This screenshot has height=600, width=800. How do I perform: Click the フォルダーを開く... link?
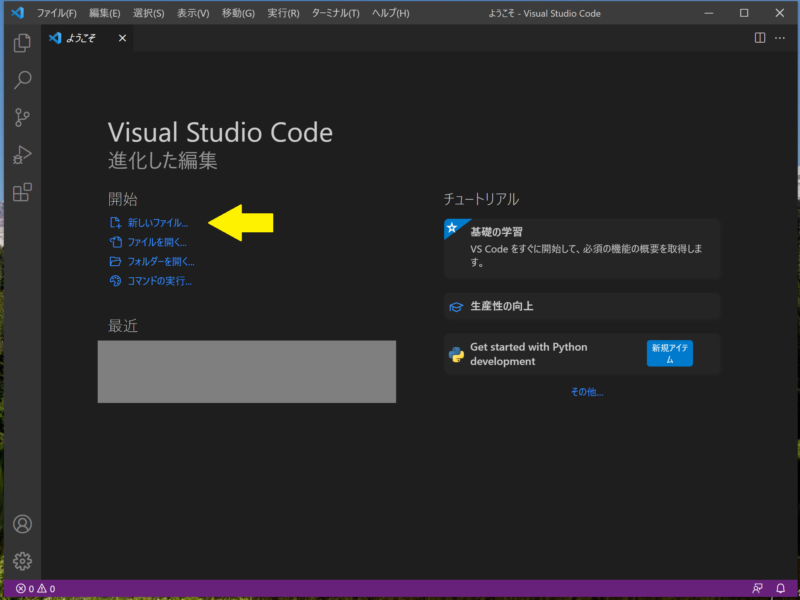pos(160,261)
